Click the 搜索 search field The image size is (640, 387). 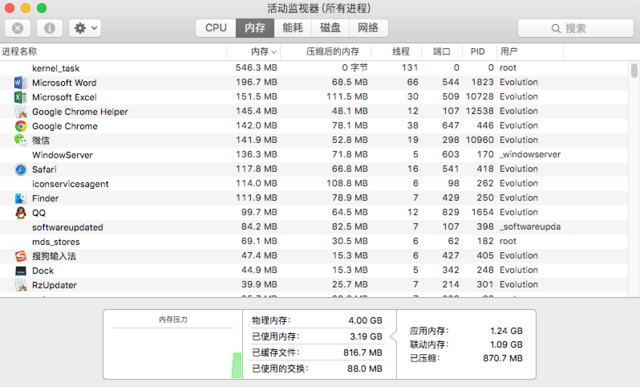click(x=576, y=28)
